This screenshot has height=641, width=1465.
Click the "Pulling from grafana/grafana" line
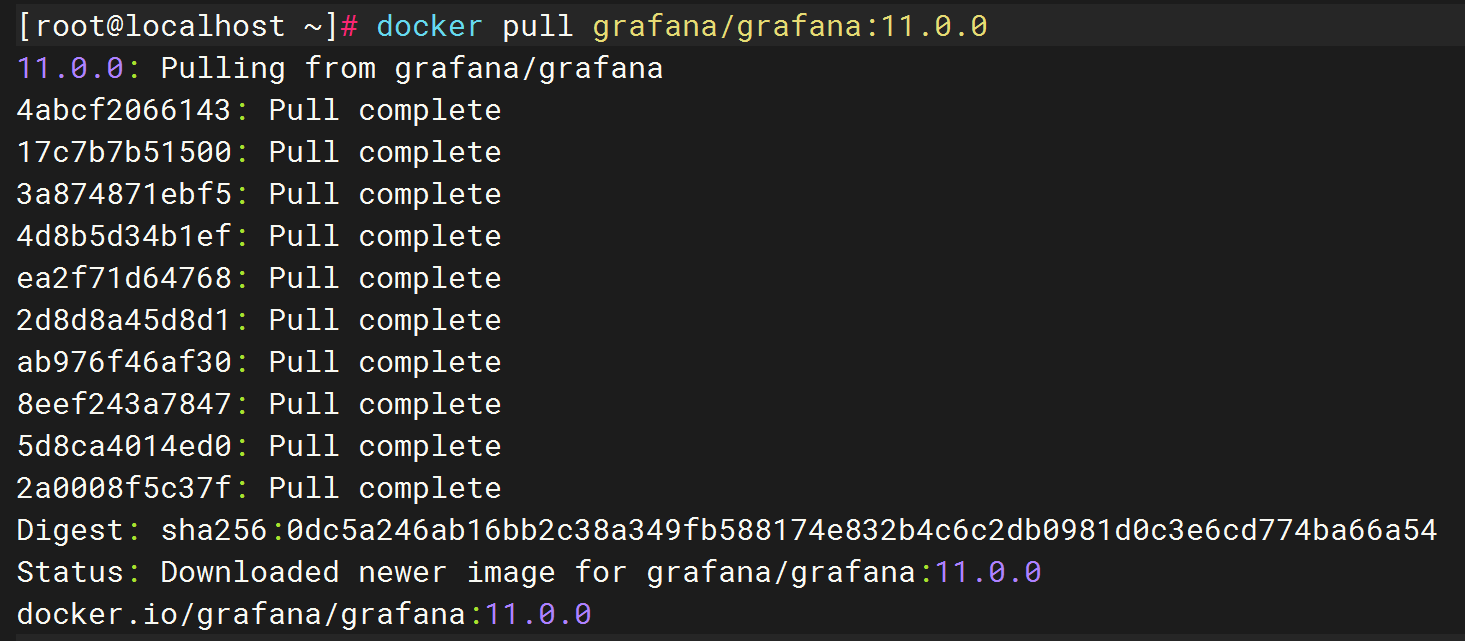[x=411, y=68]
